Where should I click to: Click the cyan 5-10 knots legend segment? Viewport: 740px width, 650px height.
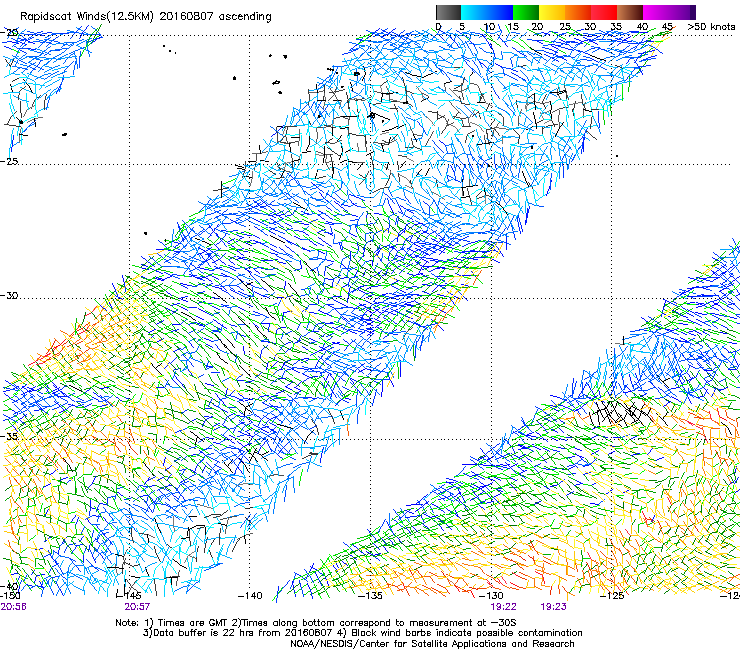click(474, 12)
